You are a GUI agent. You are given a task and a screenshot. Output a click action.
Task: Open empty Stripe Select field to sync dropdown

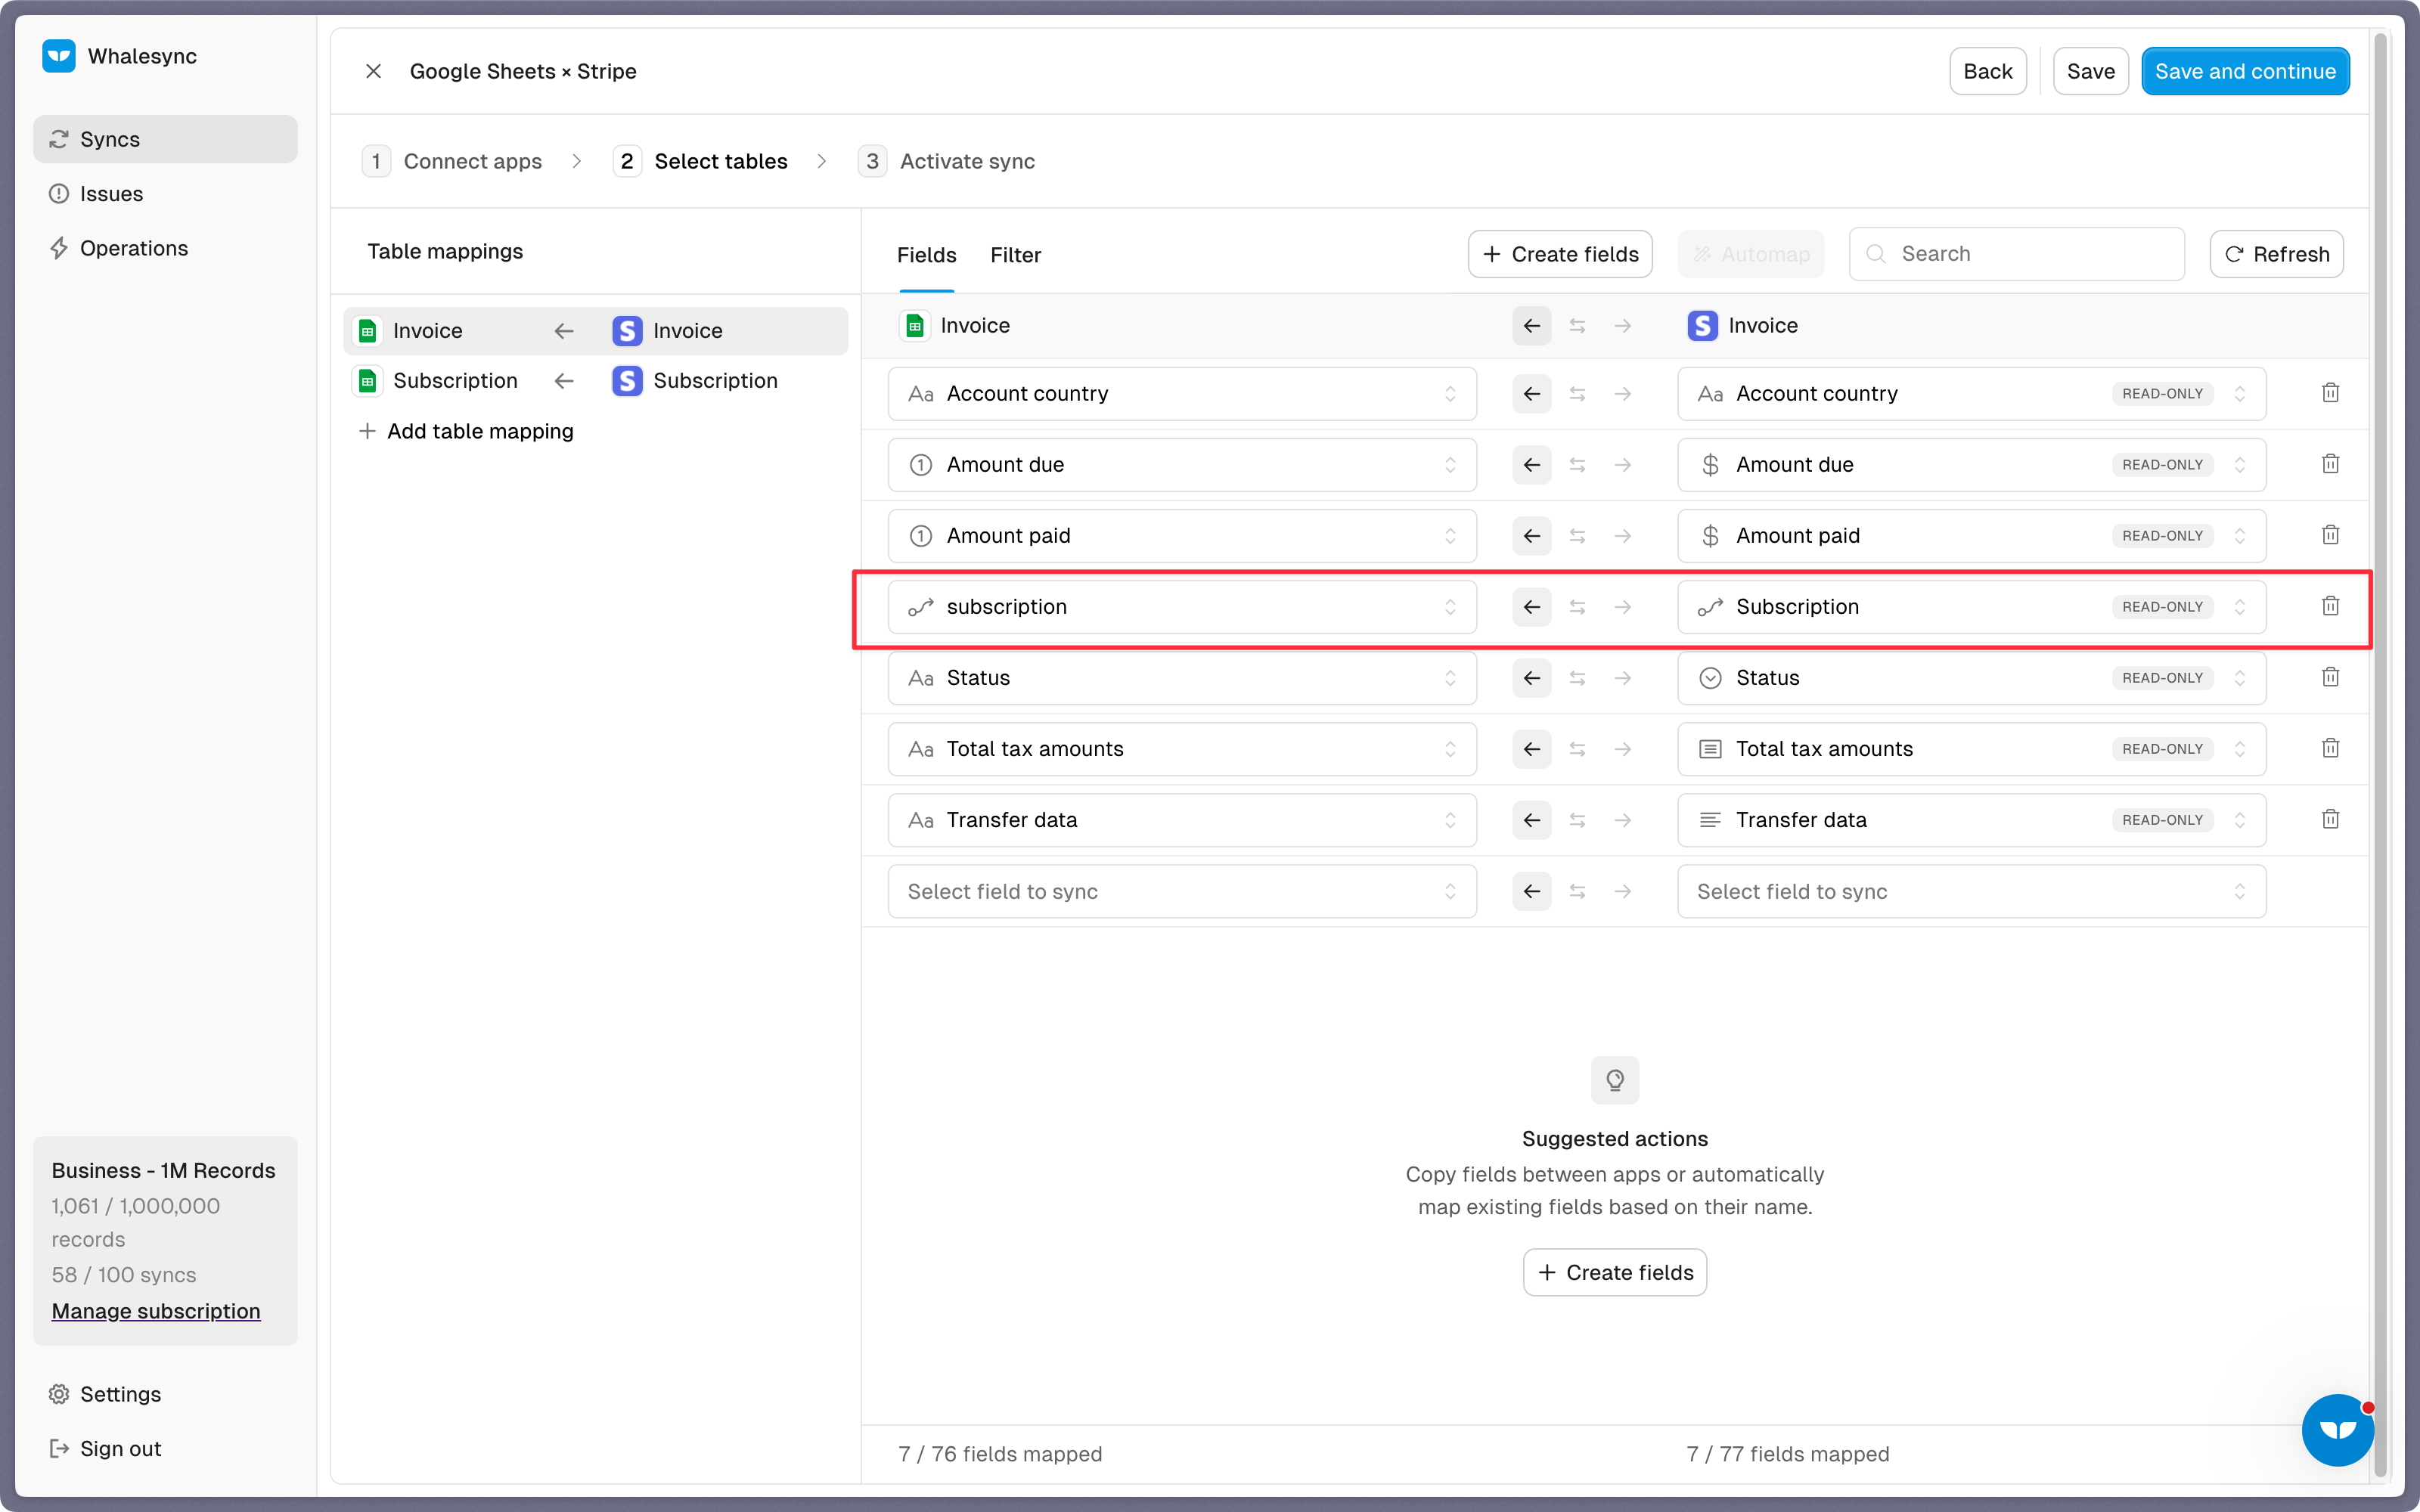click(x=1971, y=891)
